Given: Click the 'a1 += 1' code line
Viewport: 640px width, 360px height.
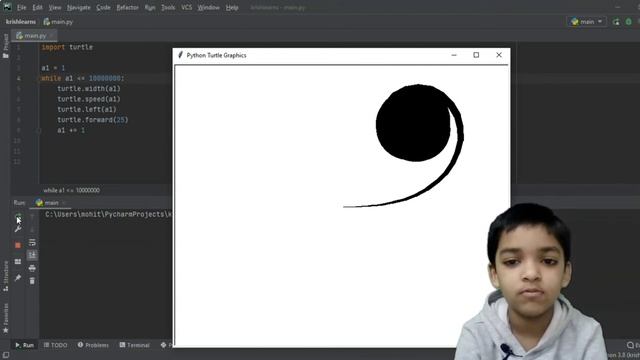Looking at the screenshot, I should tap(71, 131).
